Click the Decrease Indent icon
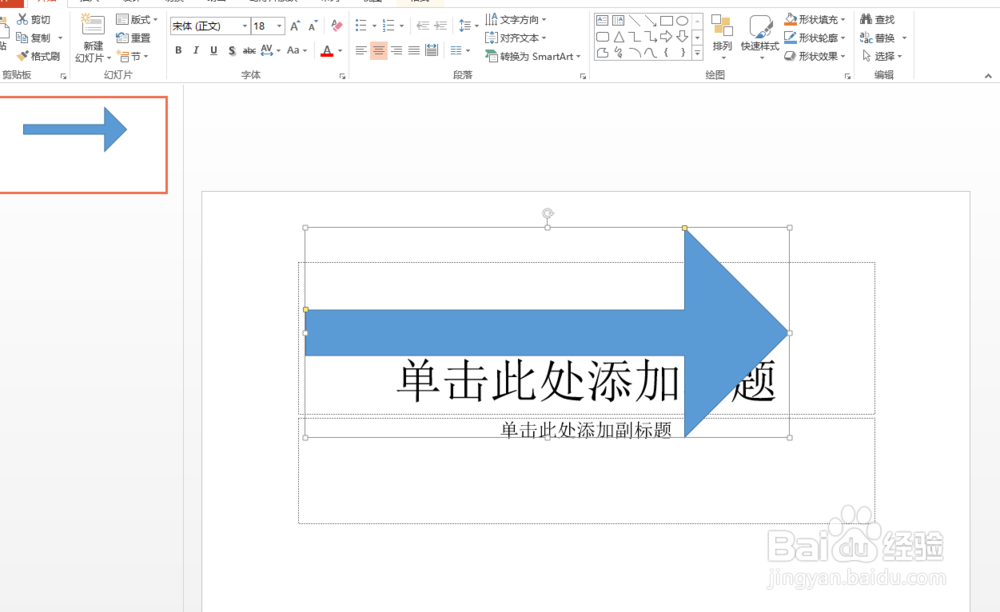The image size is (1000, 612). tap(422, 26)
